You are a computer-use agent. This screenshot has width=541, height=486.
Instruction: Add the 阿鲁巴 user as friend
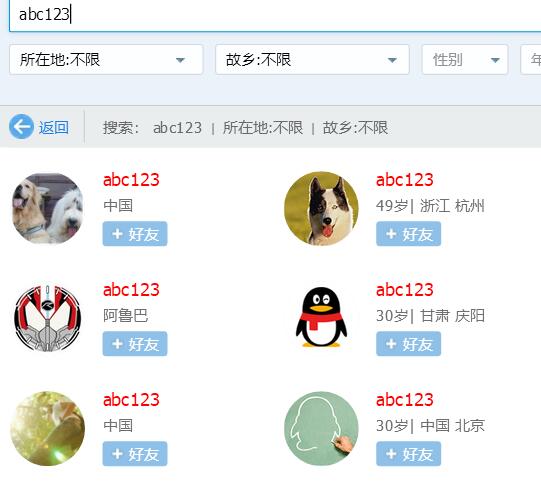tap(135, 344)
